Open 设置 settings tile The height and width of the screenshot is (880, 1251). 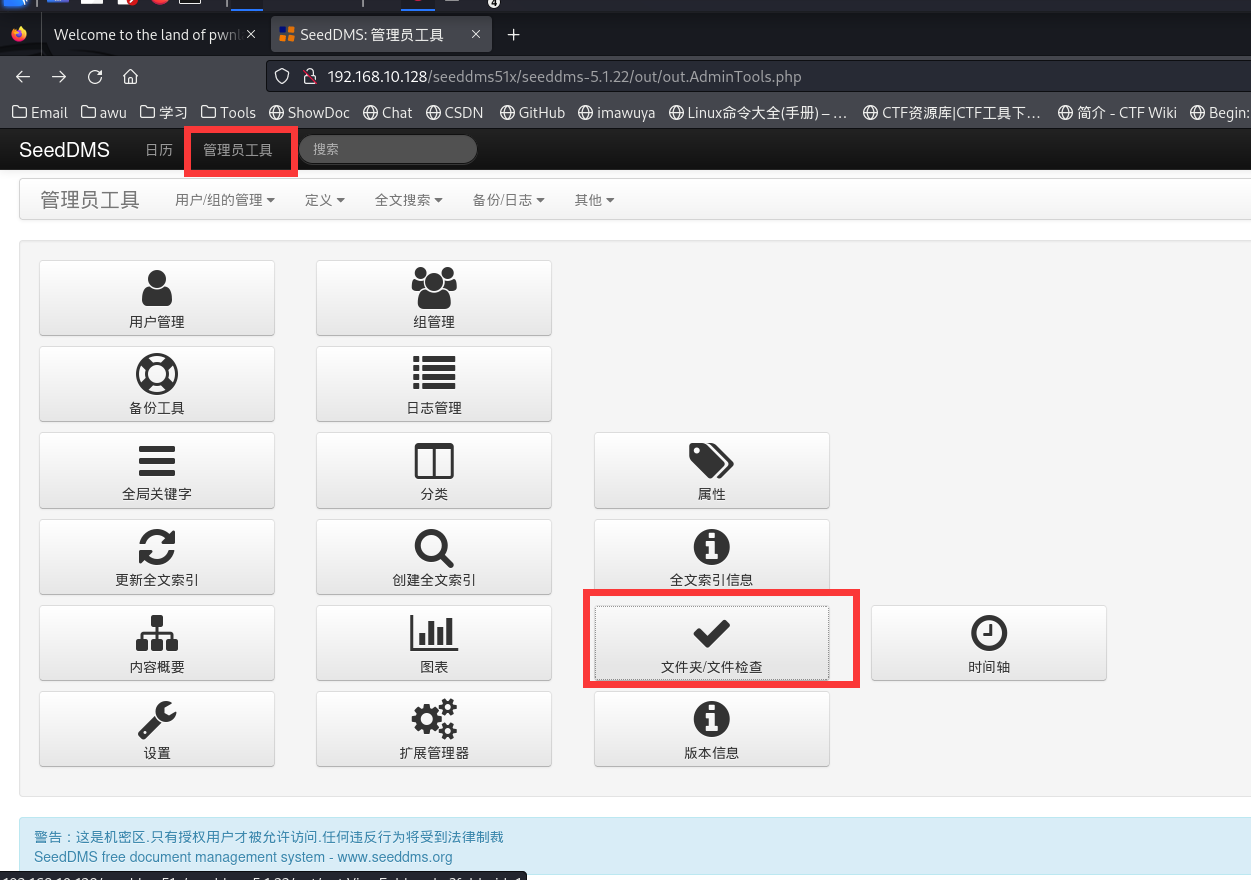156,729
